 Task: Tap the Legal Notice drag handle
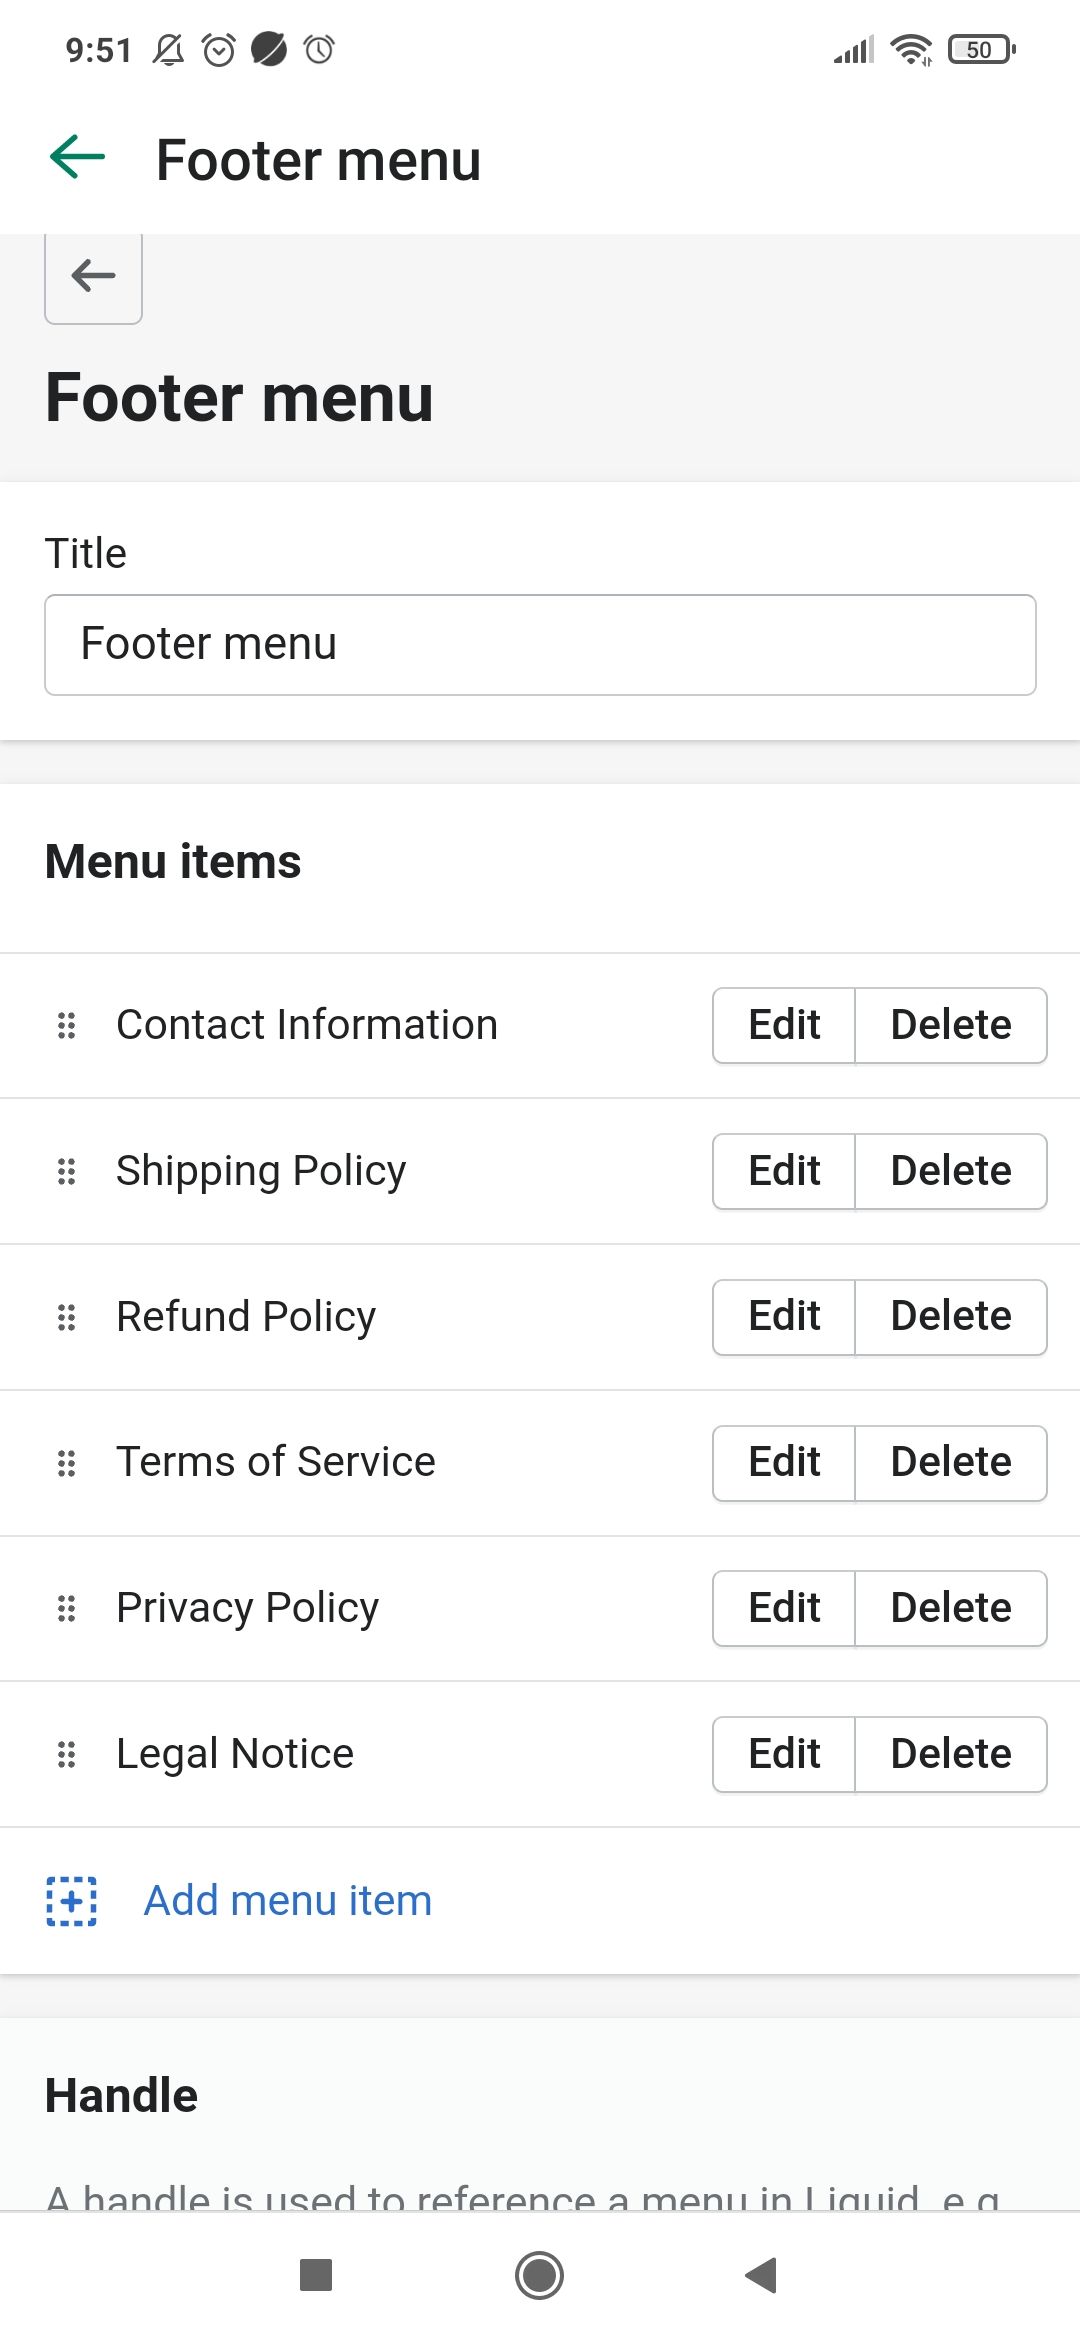pos(67,1754)
